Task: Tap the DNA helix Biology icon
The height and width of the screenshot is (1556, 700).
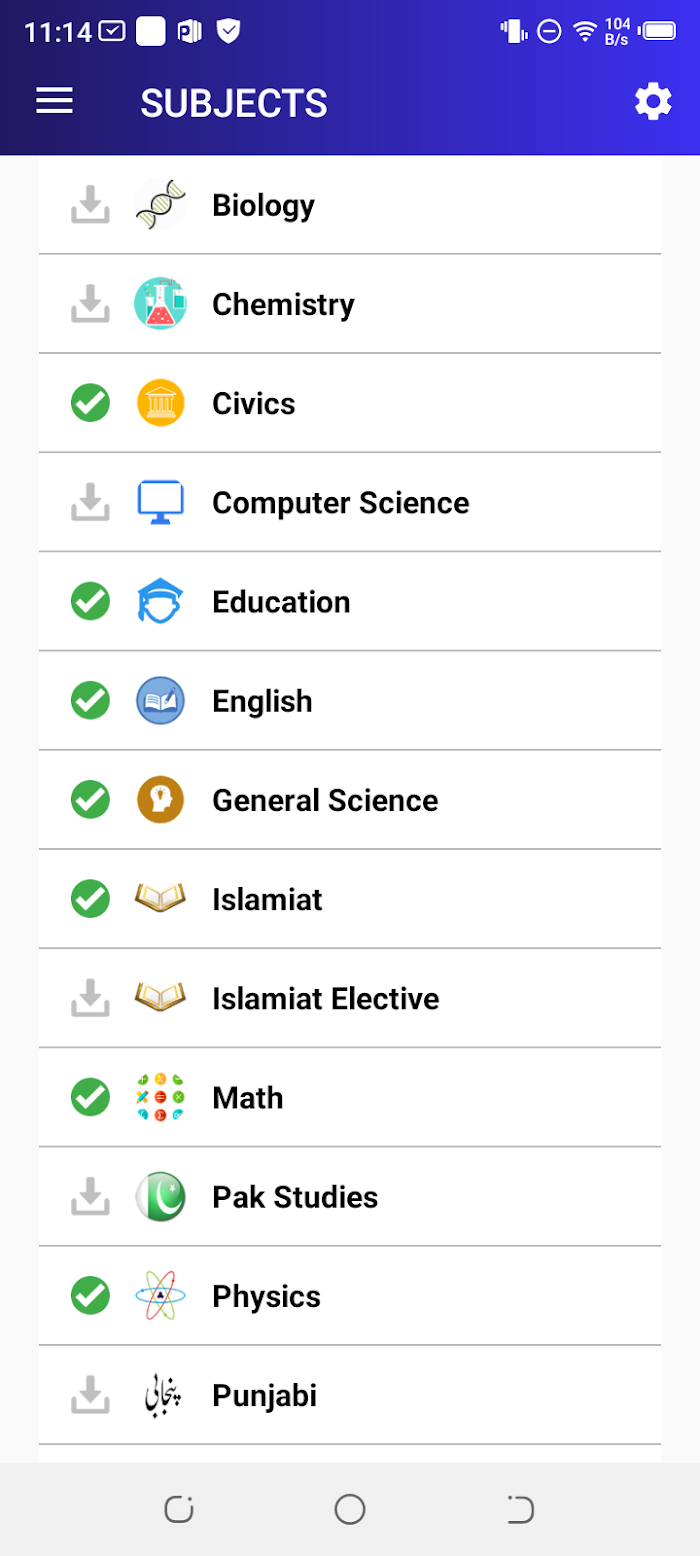Action: point(160,205)
